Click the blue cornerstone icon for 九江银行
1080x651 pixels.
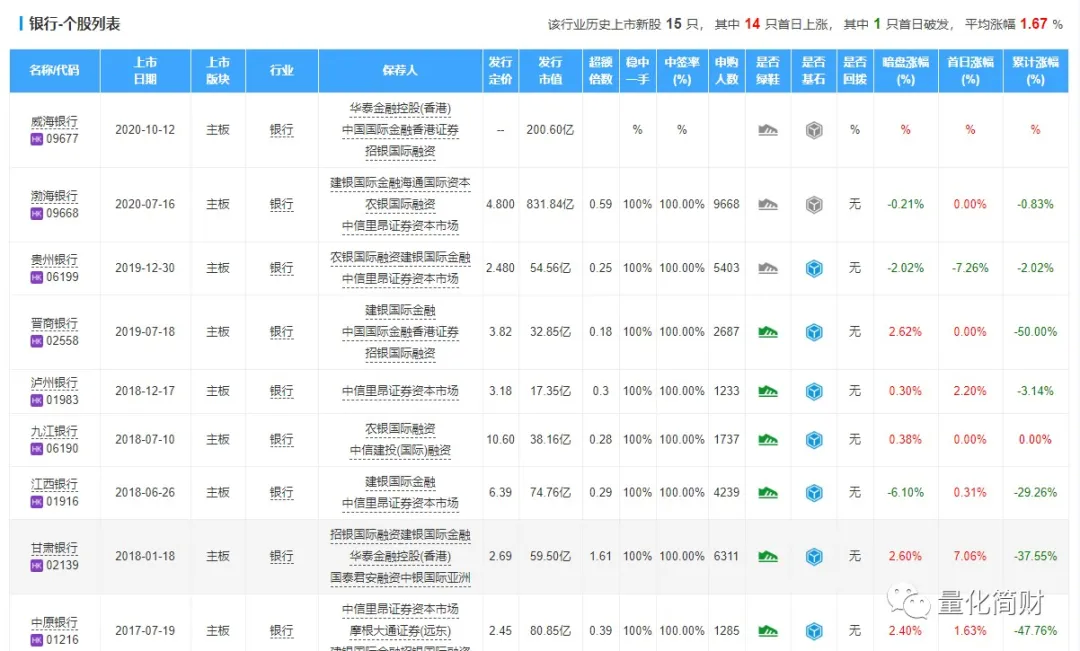click(x=814, y=440)
